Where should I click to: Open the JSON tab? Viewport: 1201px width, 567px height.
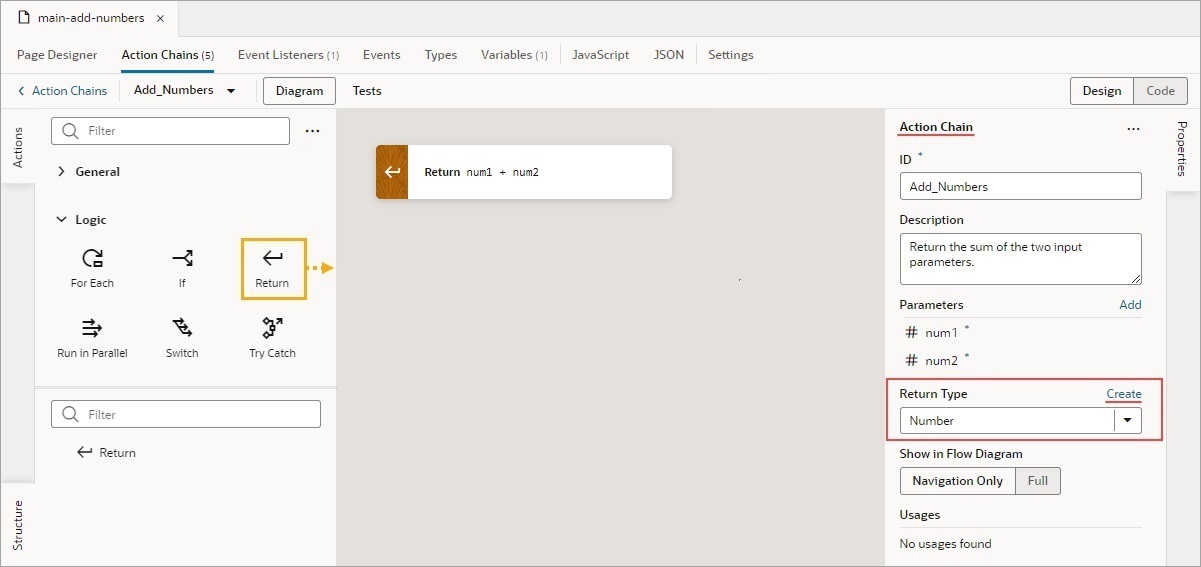coord(669,55)
